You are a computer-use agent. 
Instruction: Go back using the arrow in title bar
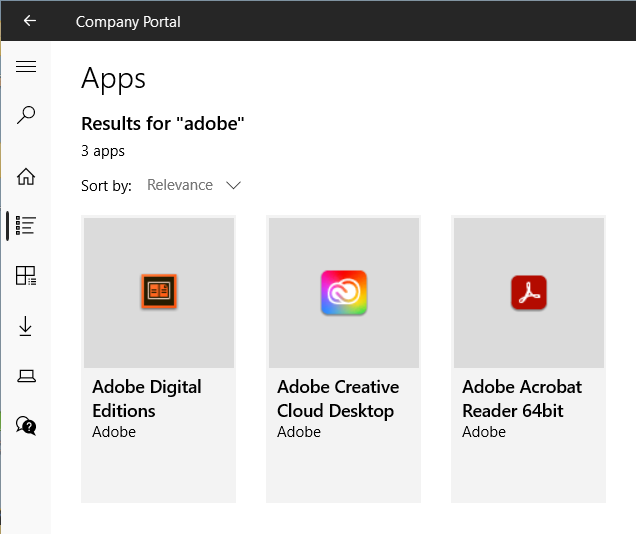[30, 21]
